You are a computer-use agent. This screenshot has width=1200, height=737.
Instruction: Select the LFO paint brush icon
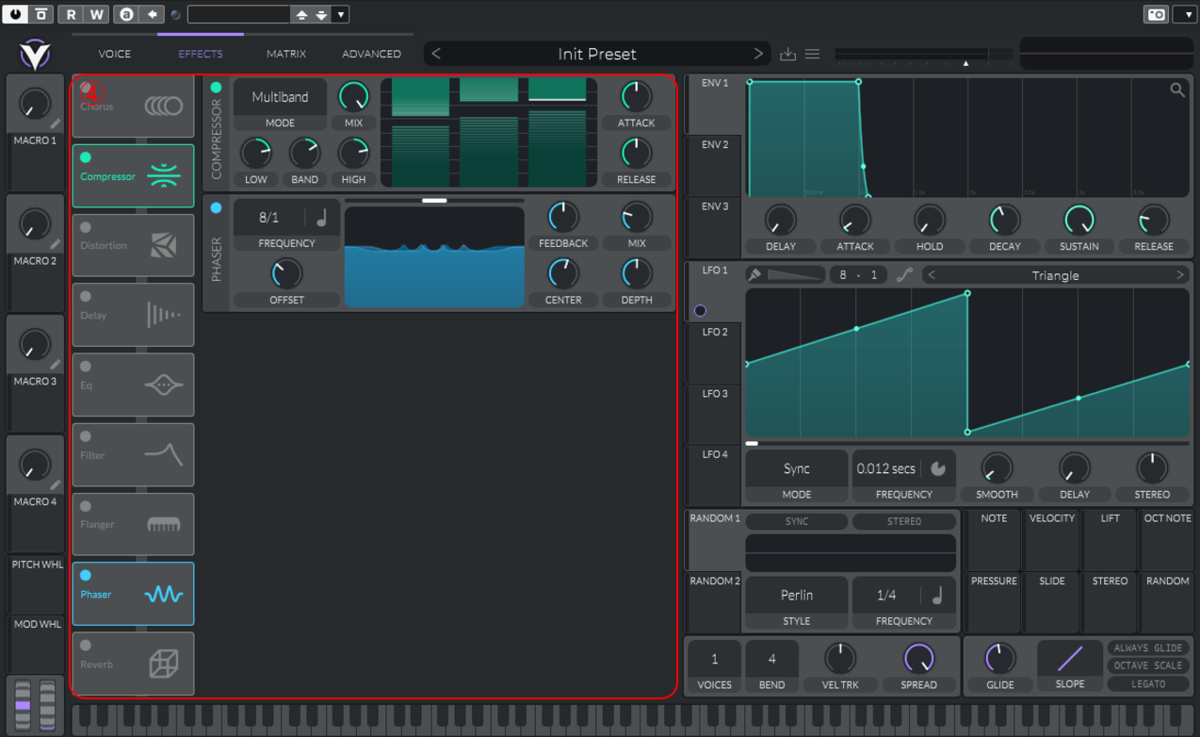tap(755, 275)
